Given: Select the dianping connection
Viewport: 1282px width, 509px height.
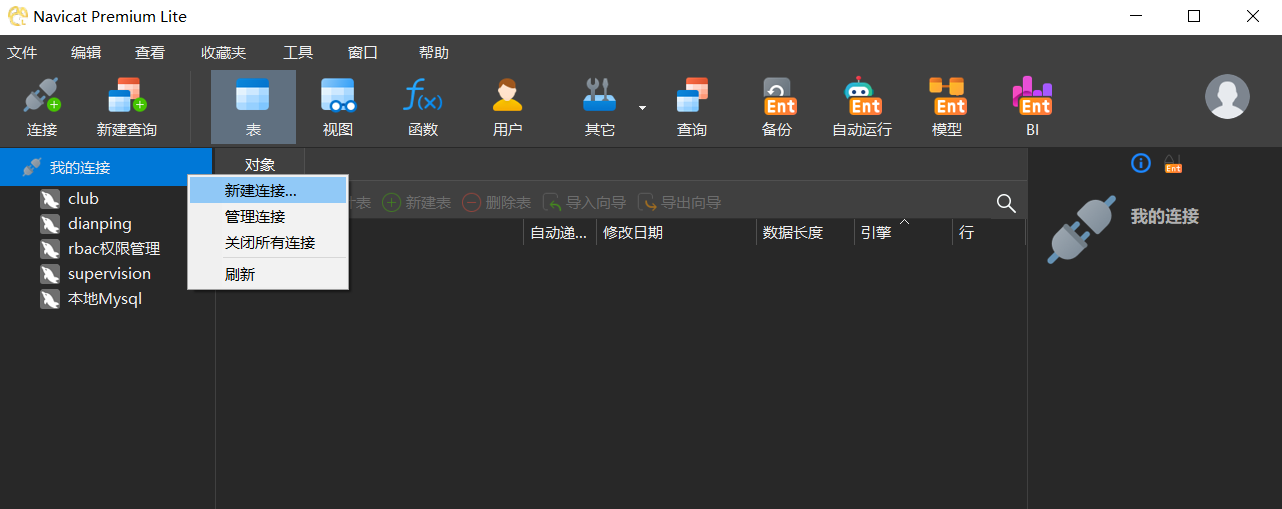Looking at the screenshot, I should tap(100, 224).
